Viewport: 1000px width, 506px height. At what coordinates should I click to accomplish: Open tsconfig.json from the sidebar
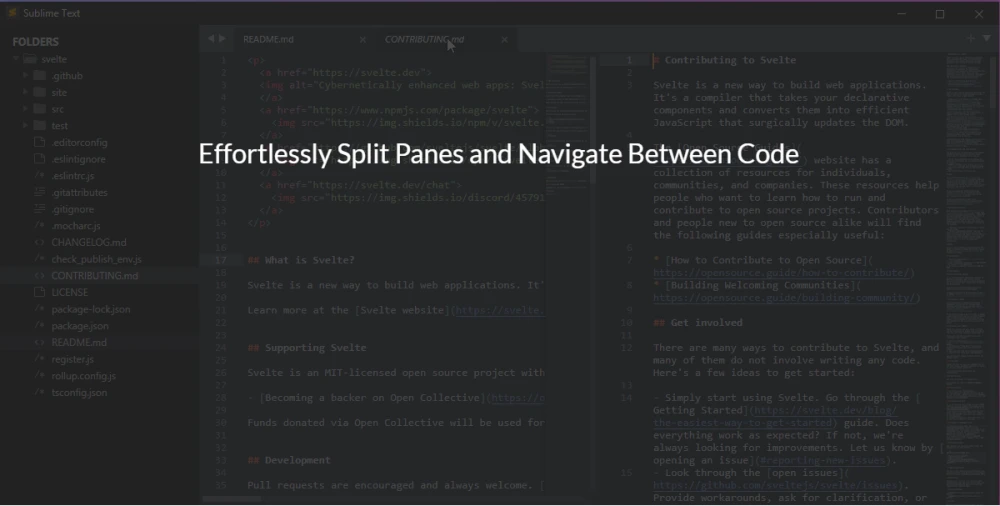point(79,392)
